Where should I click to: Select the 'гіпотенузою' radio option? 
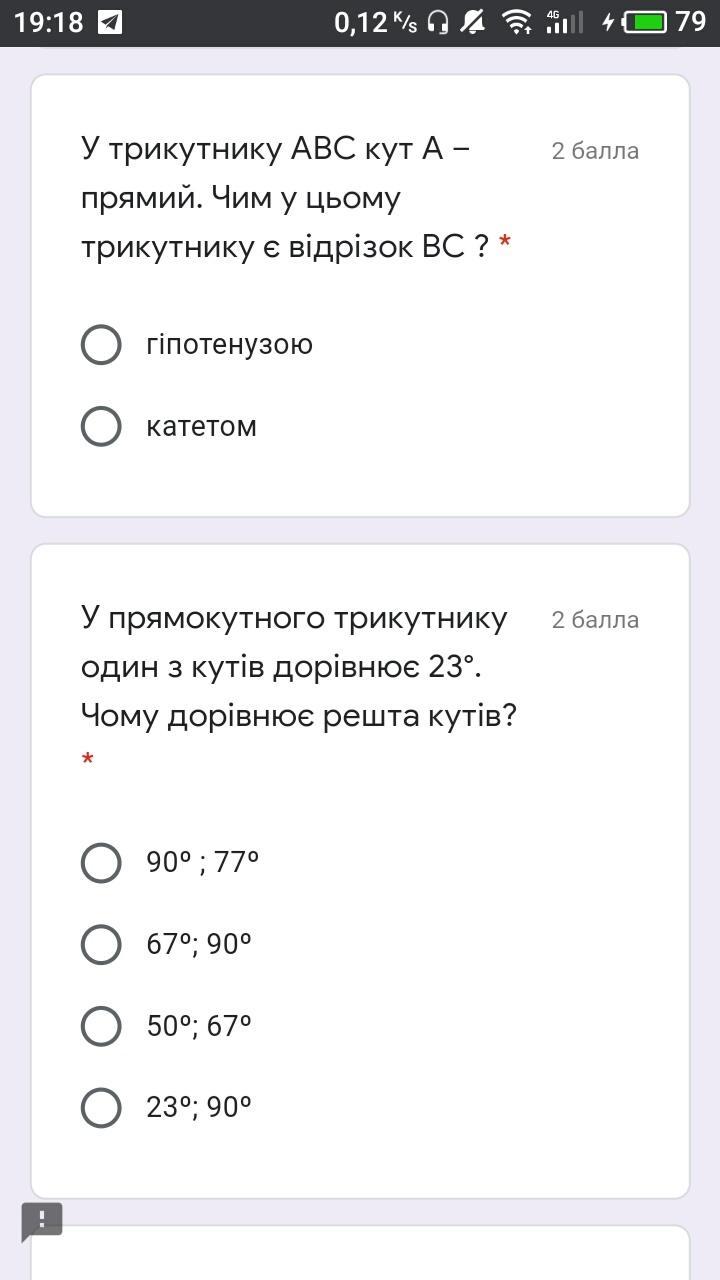coord(101,344)
